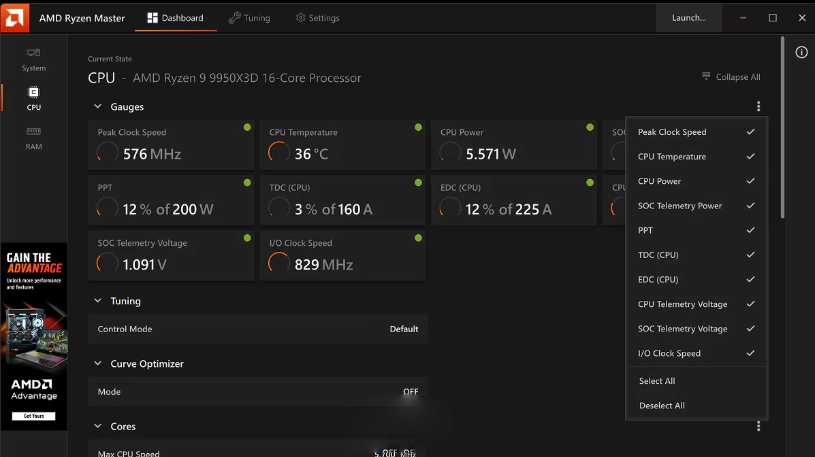
Task: Open Cores three-dot options menu
Action: 758,426
